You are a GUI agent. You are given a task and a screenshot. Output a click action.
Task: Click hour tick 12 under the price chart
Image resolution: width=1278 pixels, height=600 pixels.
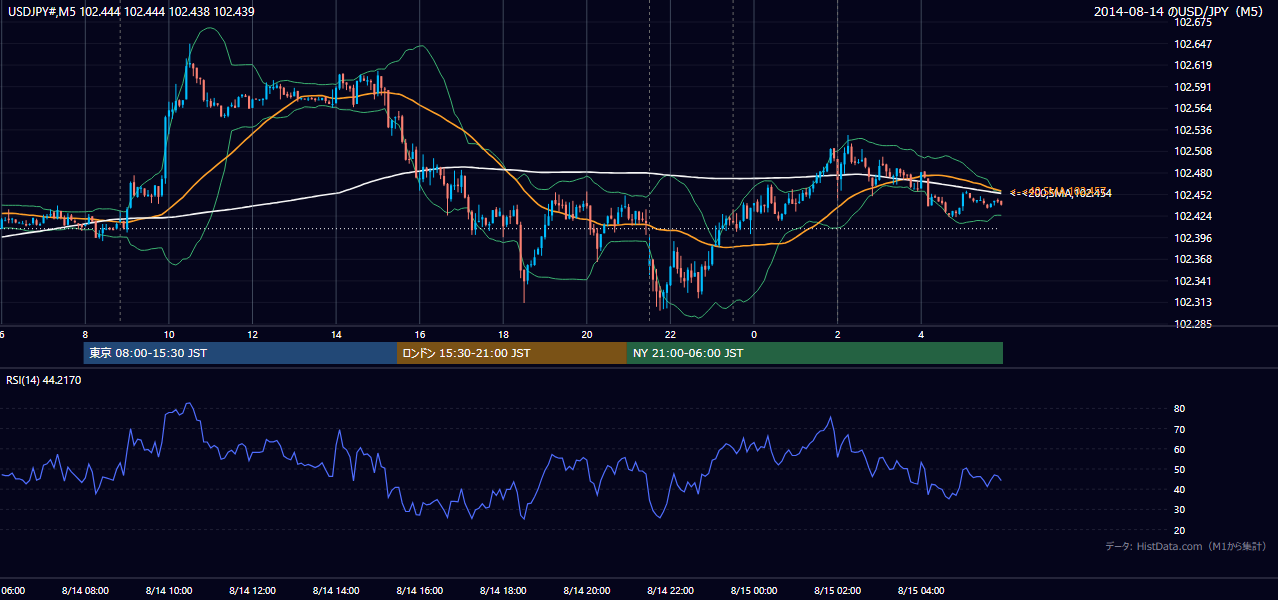pos(253,334)
